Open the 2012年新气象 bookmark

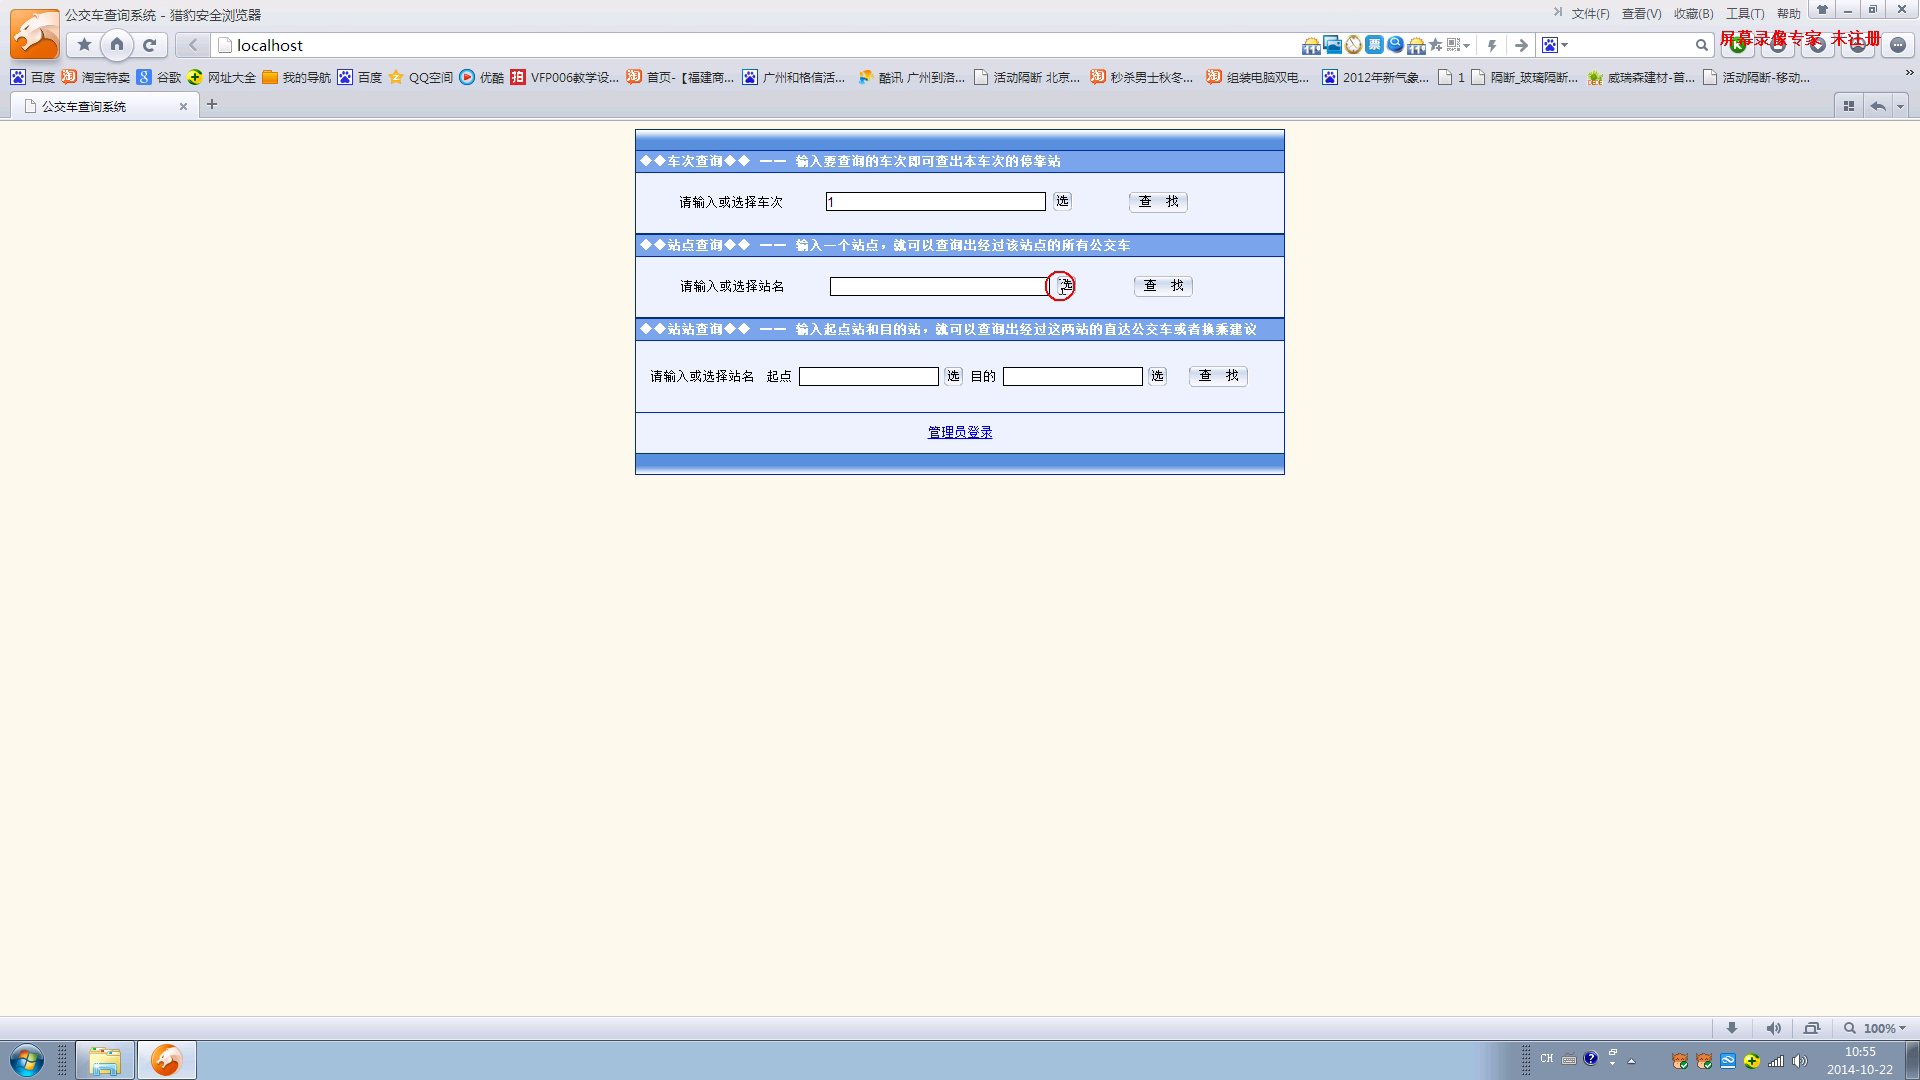tap(1376, 77)
